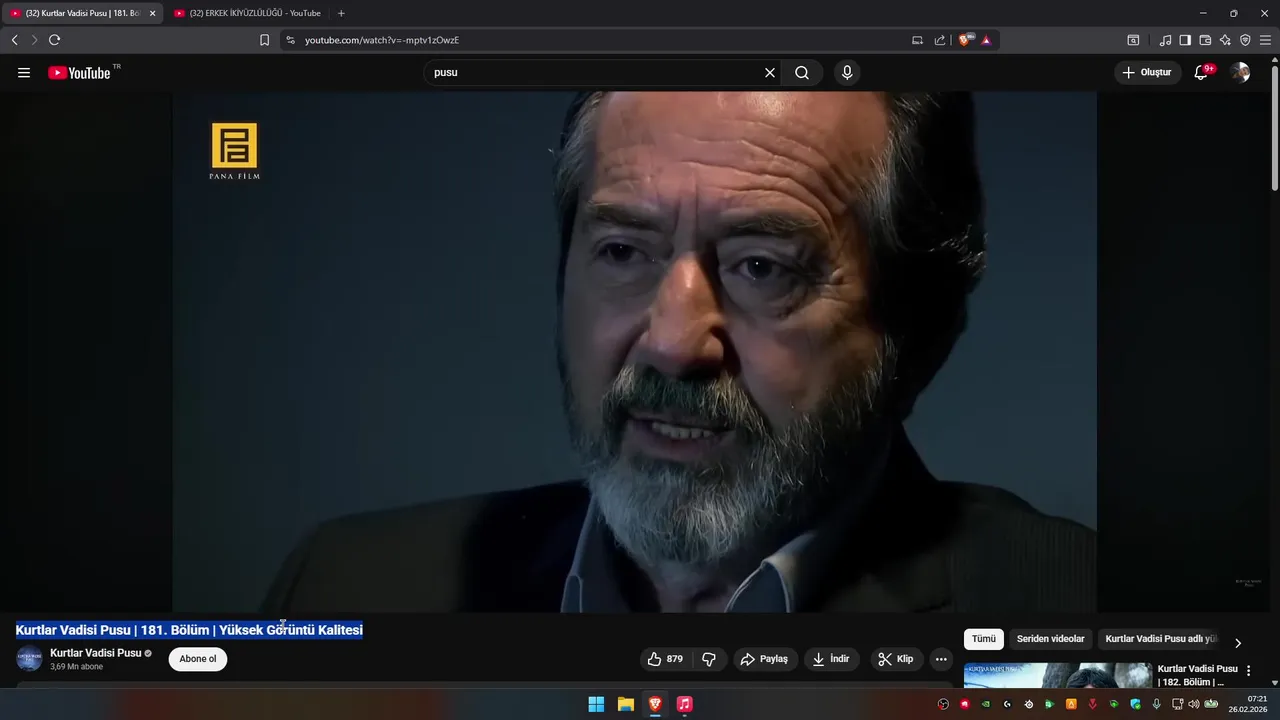Dislike the video with thumbs down

pyautogui.click(x=709, y=659)
